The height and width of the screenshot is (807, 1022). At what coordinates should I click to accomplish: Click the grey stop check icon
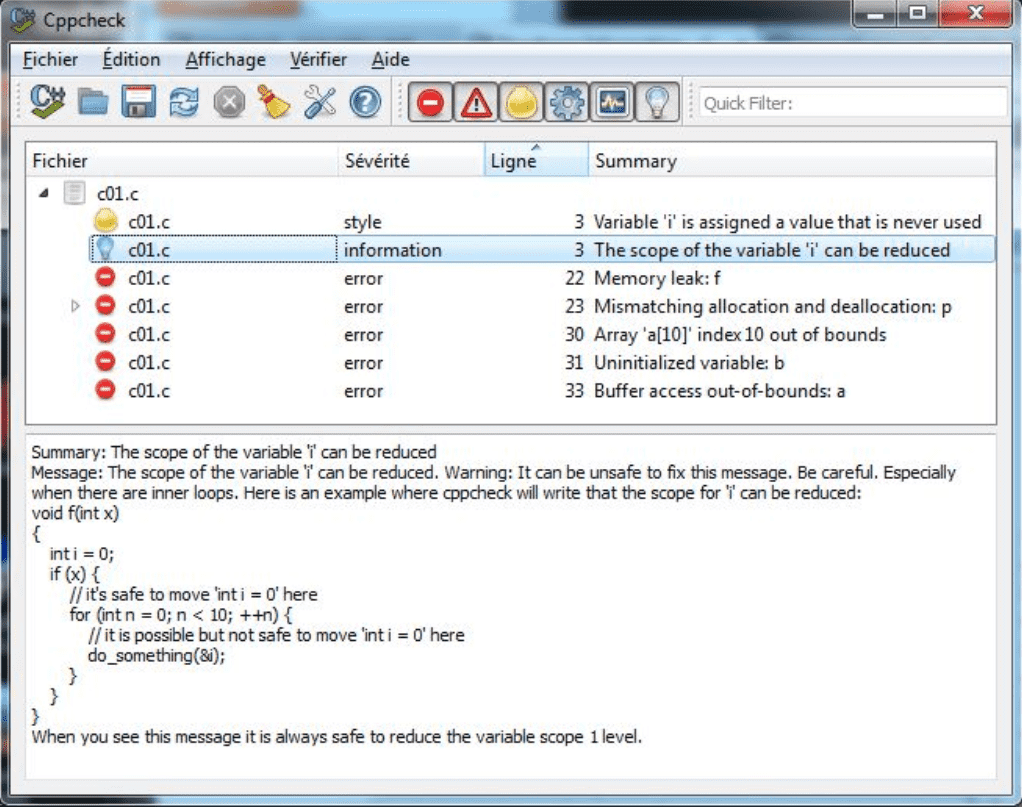click(x=229, y=102)
